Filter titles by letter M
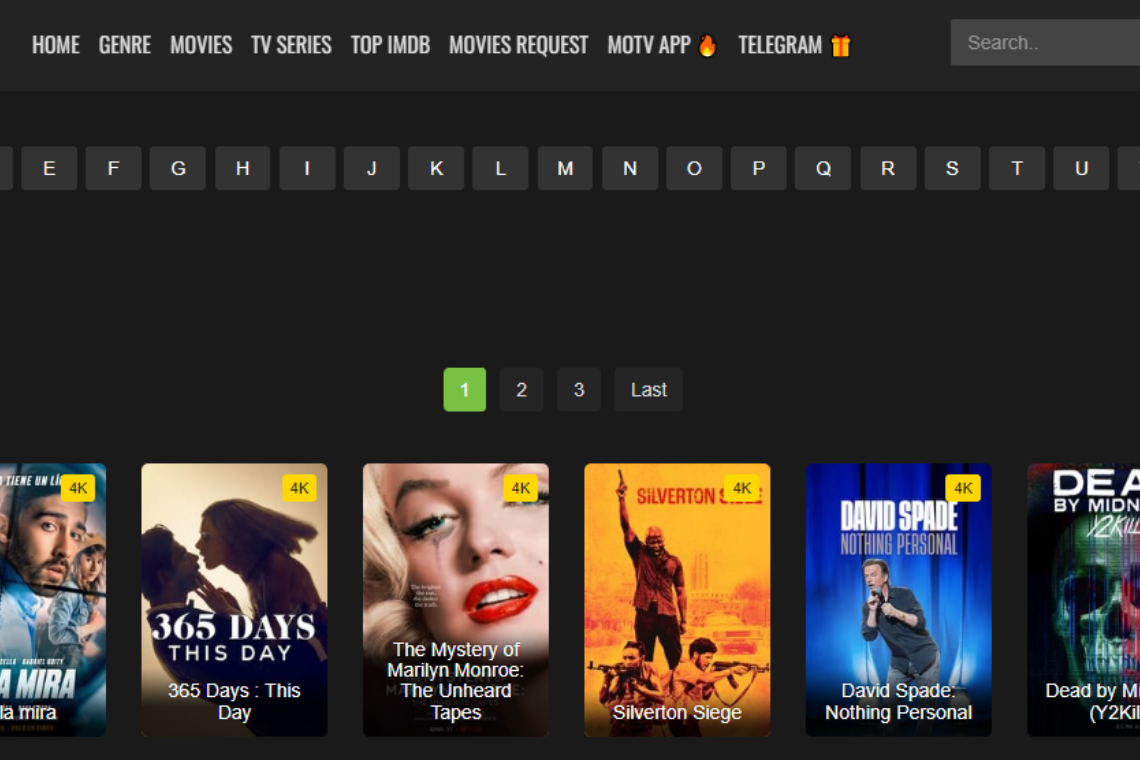The image size is (1140, 760). tap(566, 168)
